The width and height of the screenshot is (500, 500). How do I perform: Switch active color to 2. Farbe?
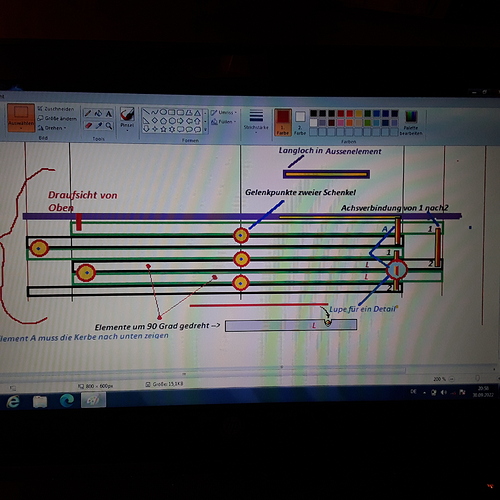pos(300,123)
